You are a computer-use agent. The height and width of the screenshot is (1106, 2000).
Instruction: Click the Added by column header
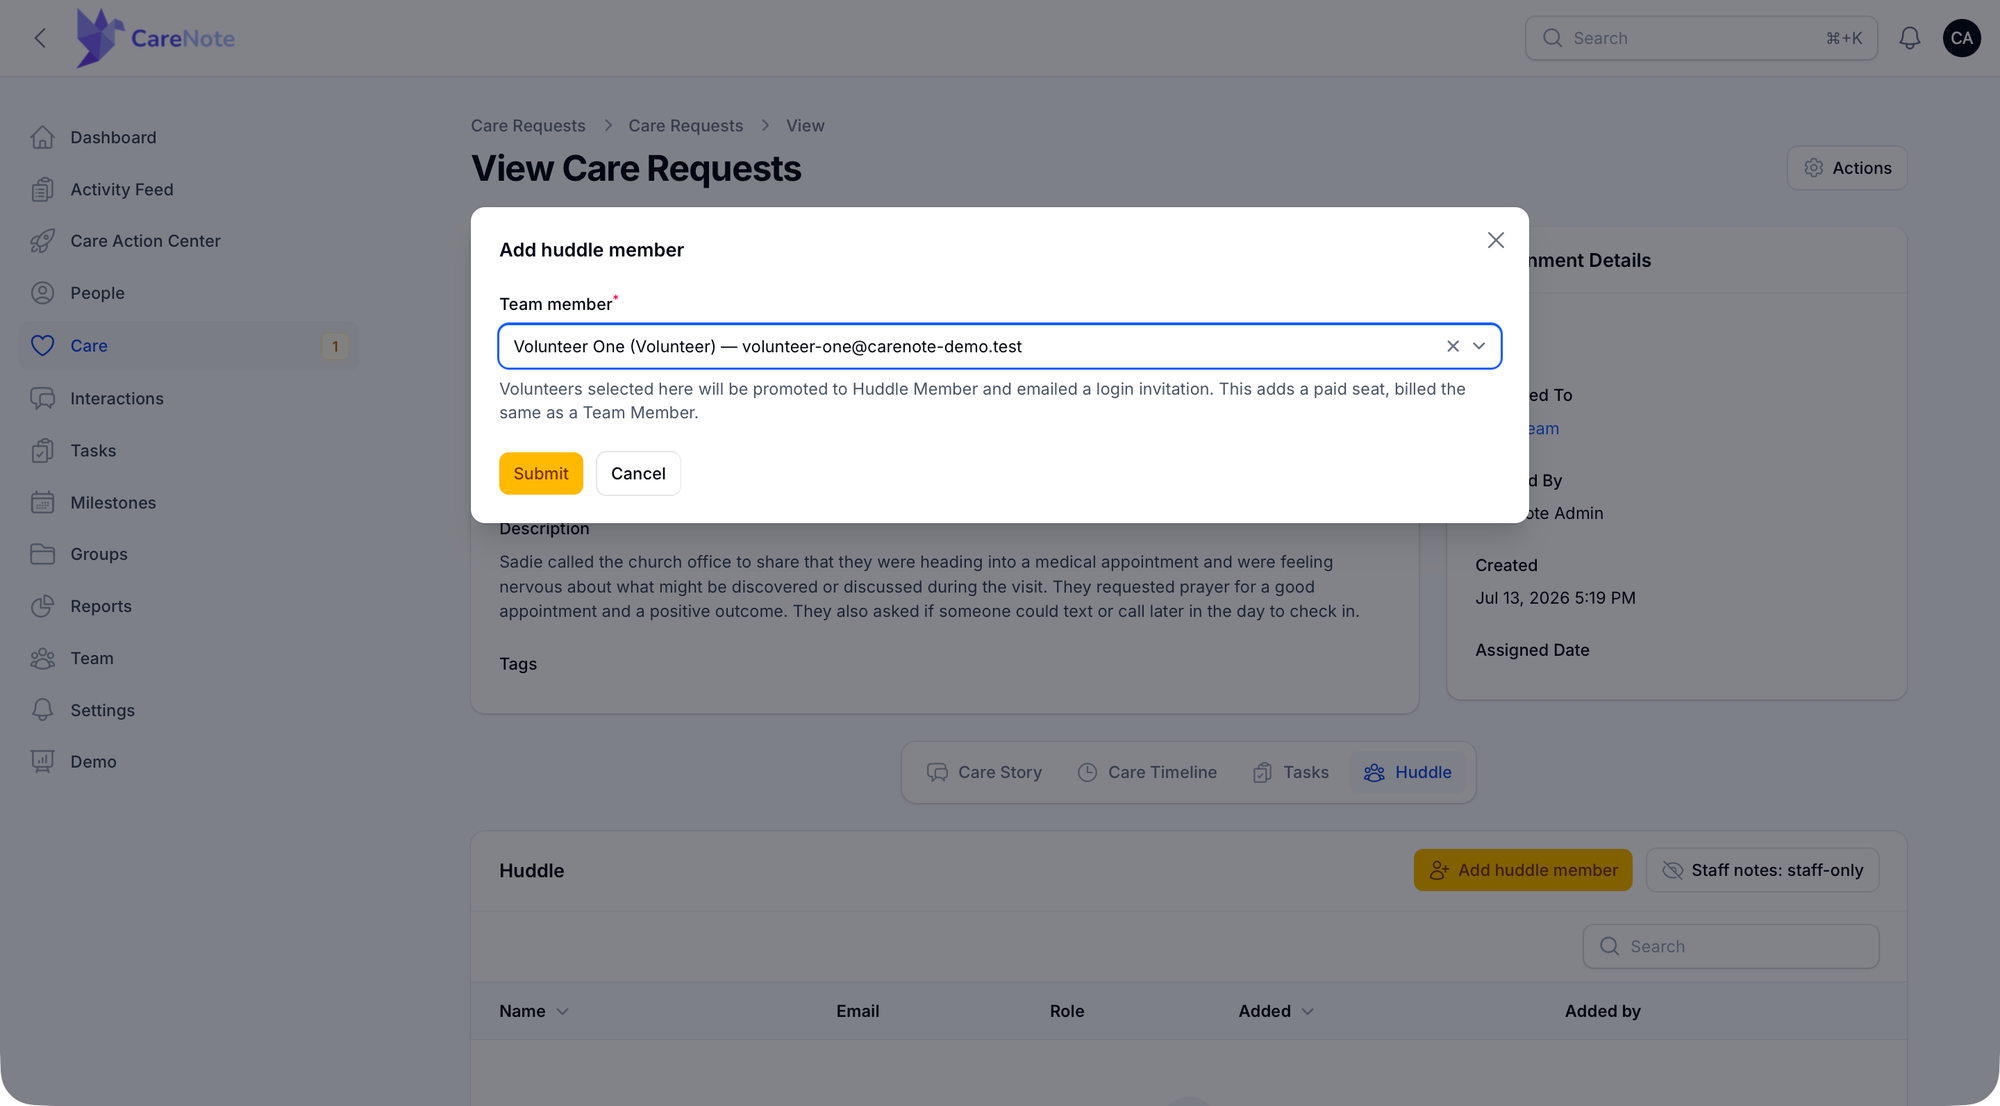click(1603, 1011)
